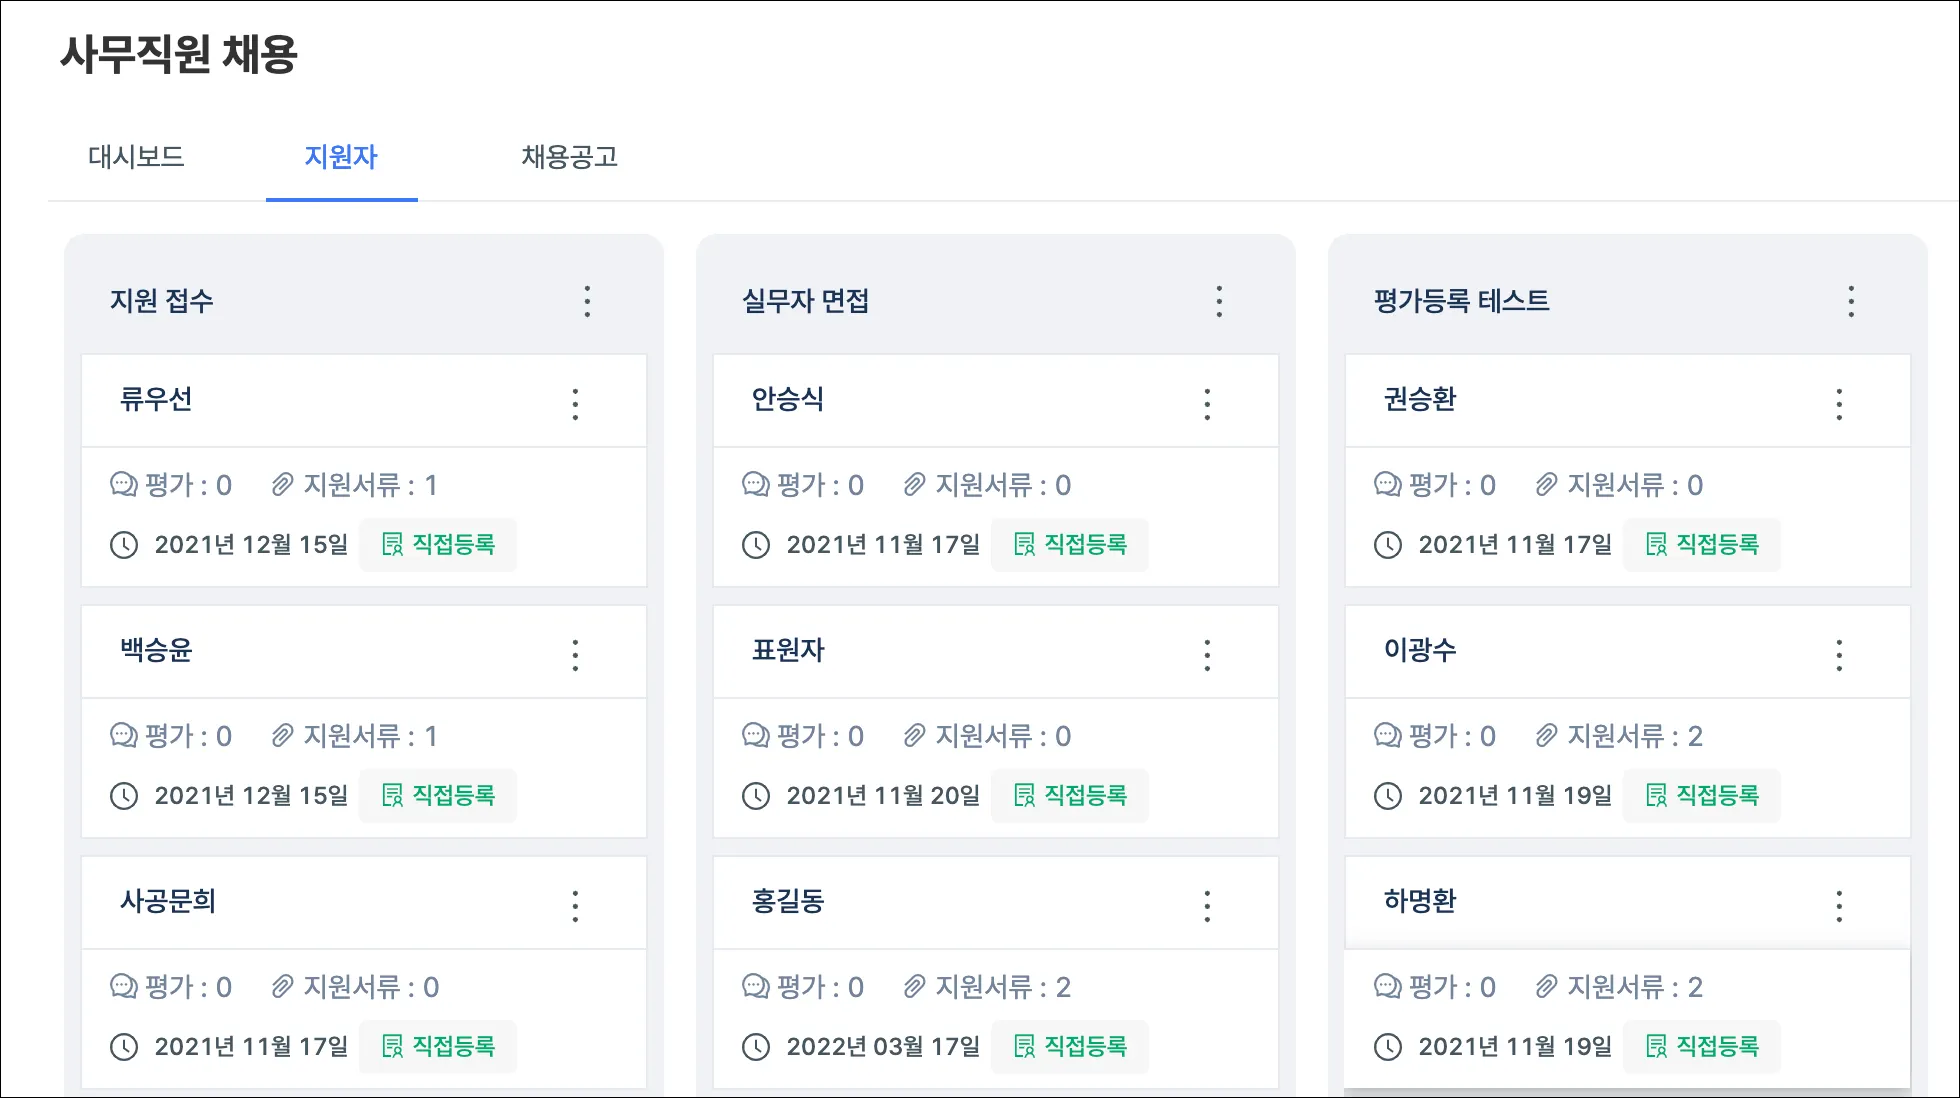Image resolution: width=1960 pixels, height=1098 pixels.
Task: Click comment icon on 백승윤's card
Action: [x=123, y=736]
